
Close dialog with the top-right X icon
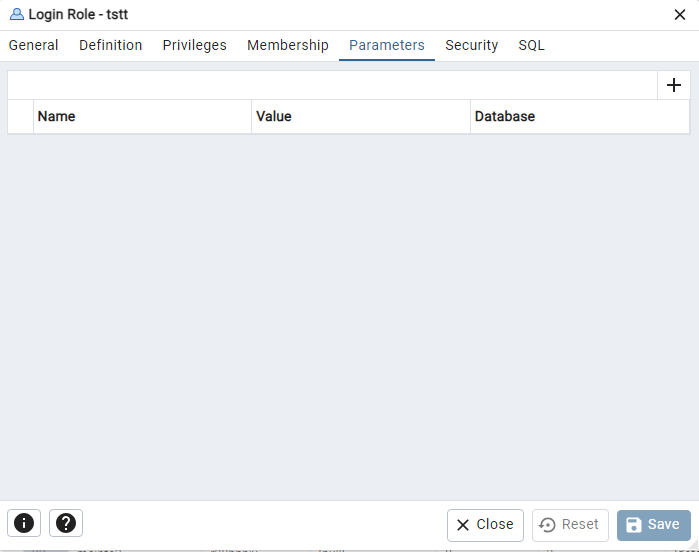click(x=679, y=15)
